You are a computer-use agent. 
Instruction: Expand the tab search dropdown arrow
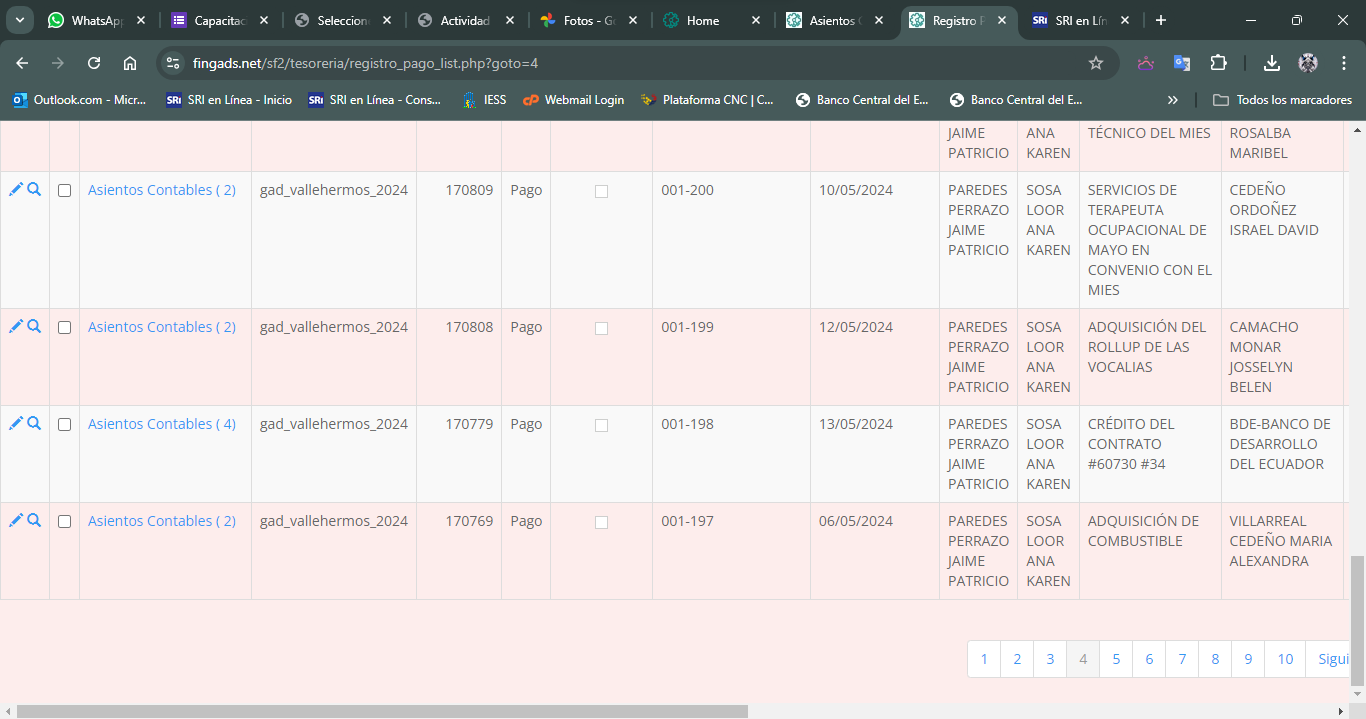pos(20,20)
